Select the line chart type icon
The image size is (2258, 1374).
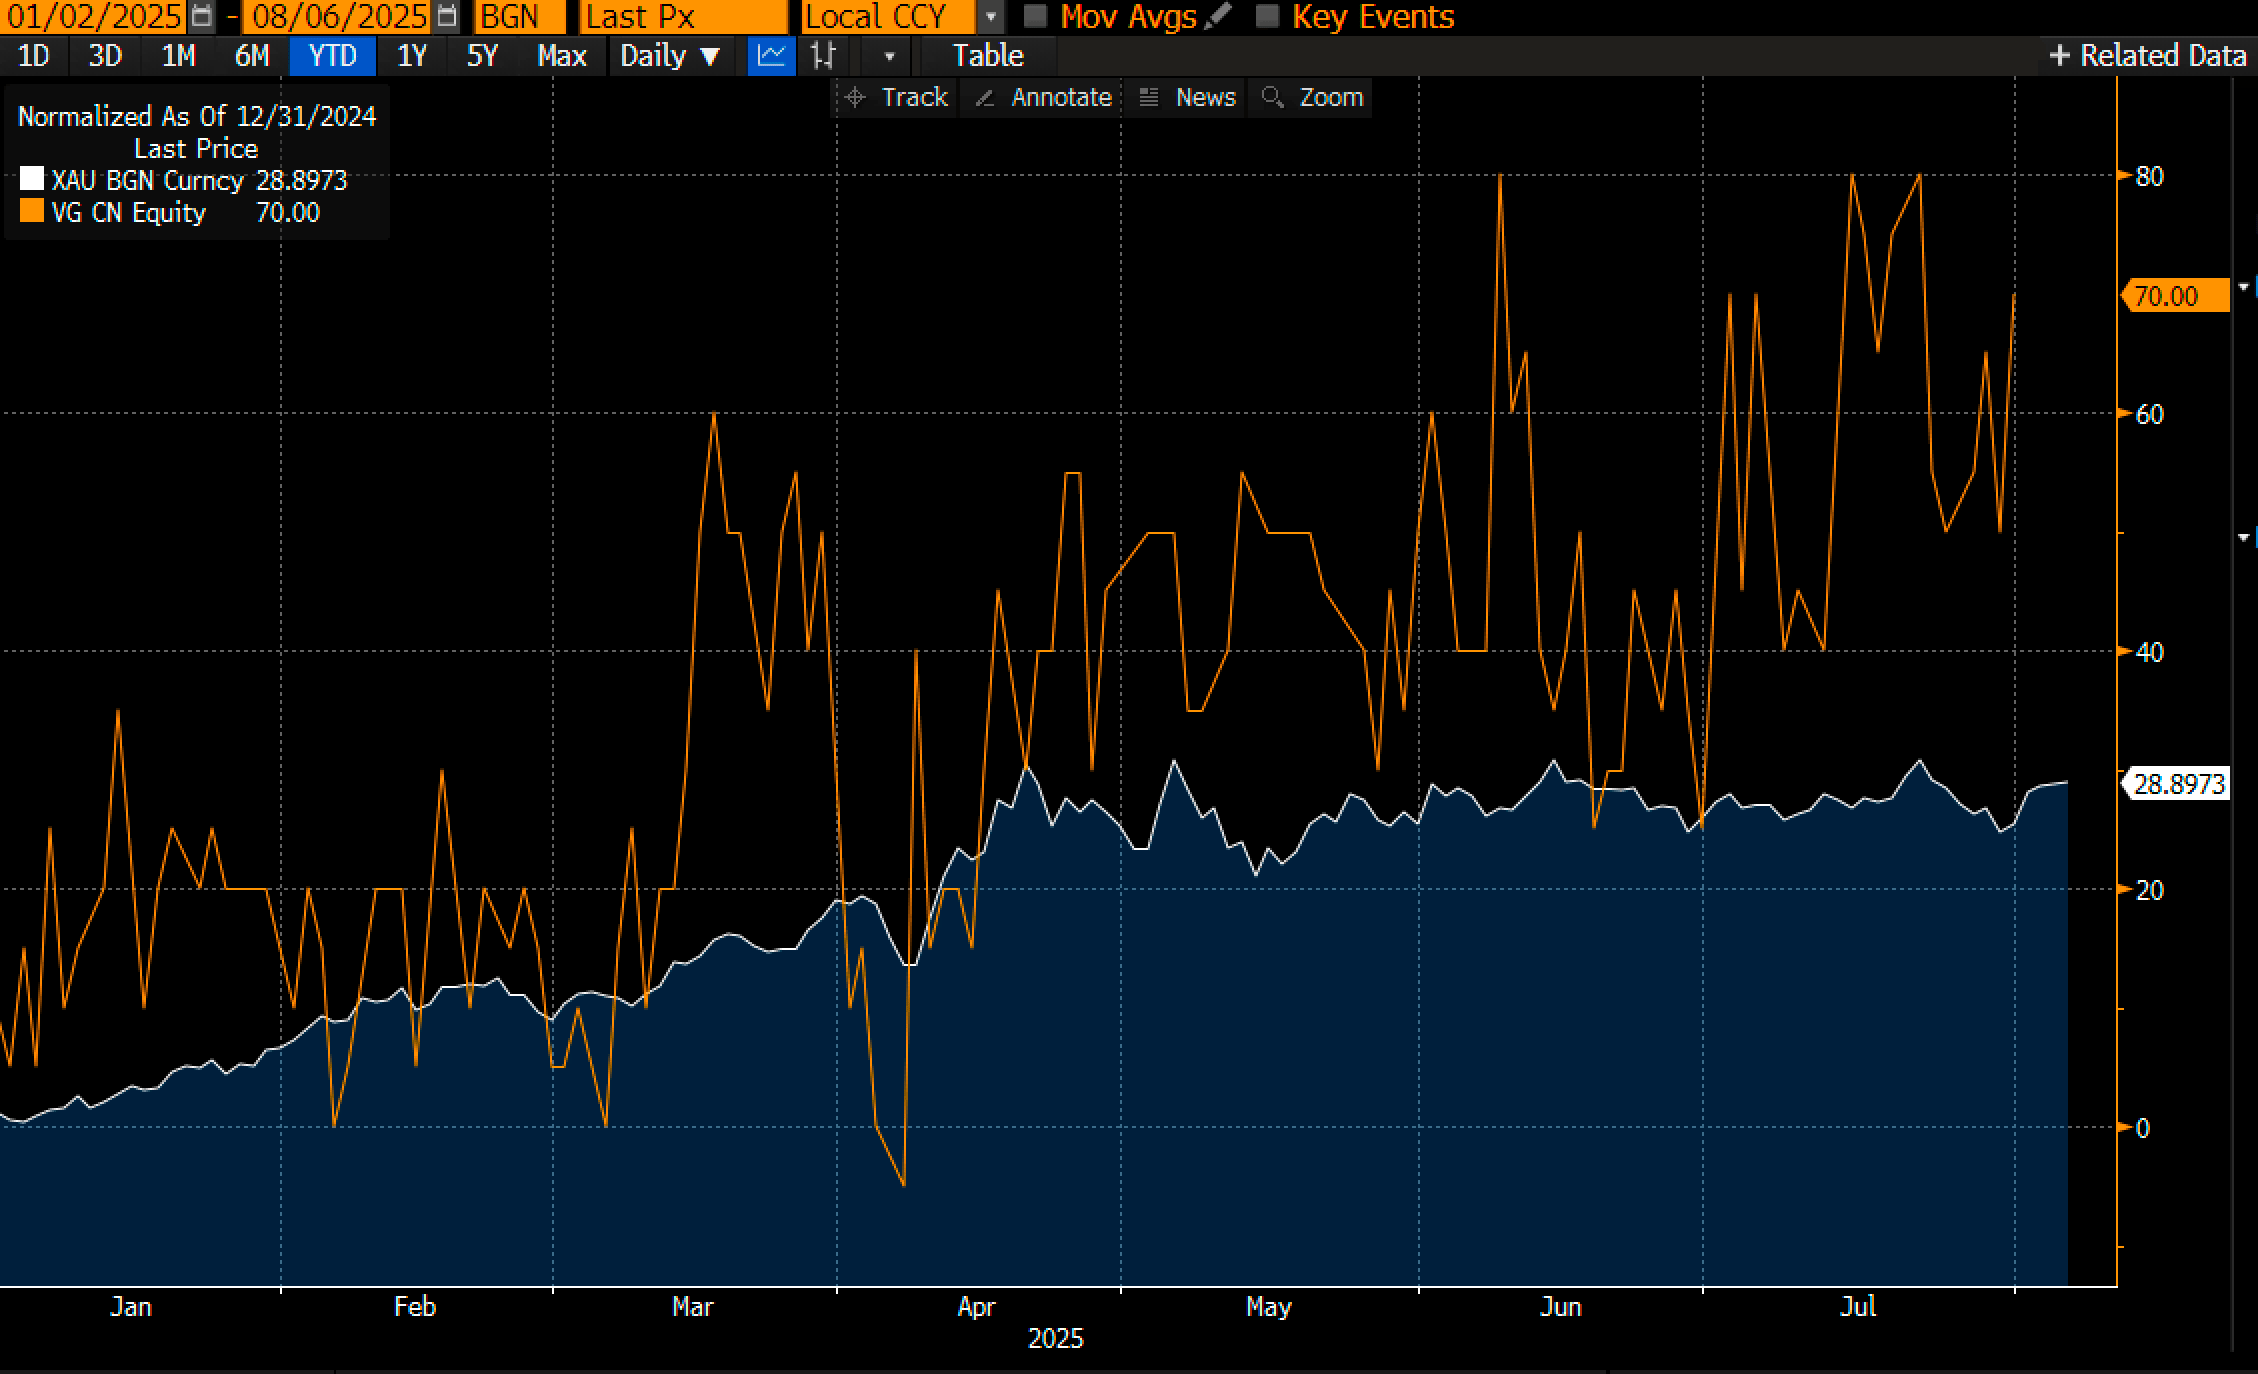(x=771, y=56)
